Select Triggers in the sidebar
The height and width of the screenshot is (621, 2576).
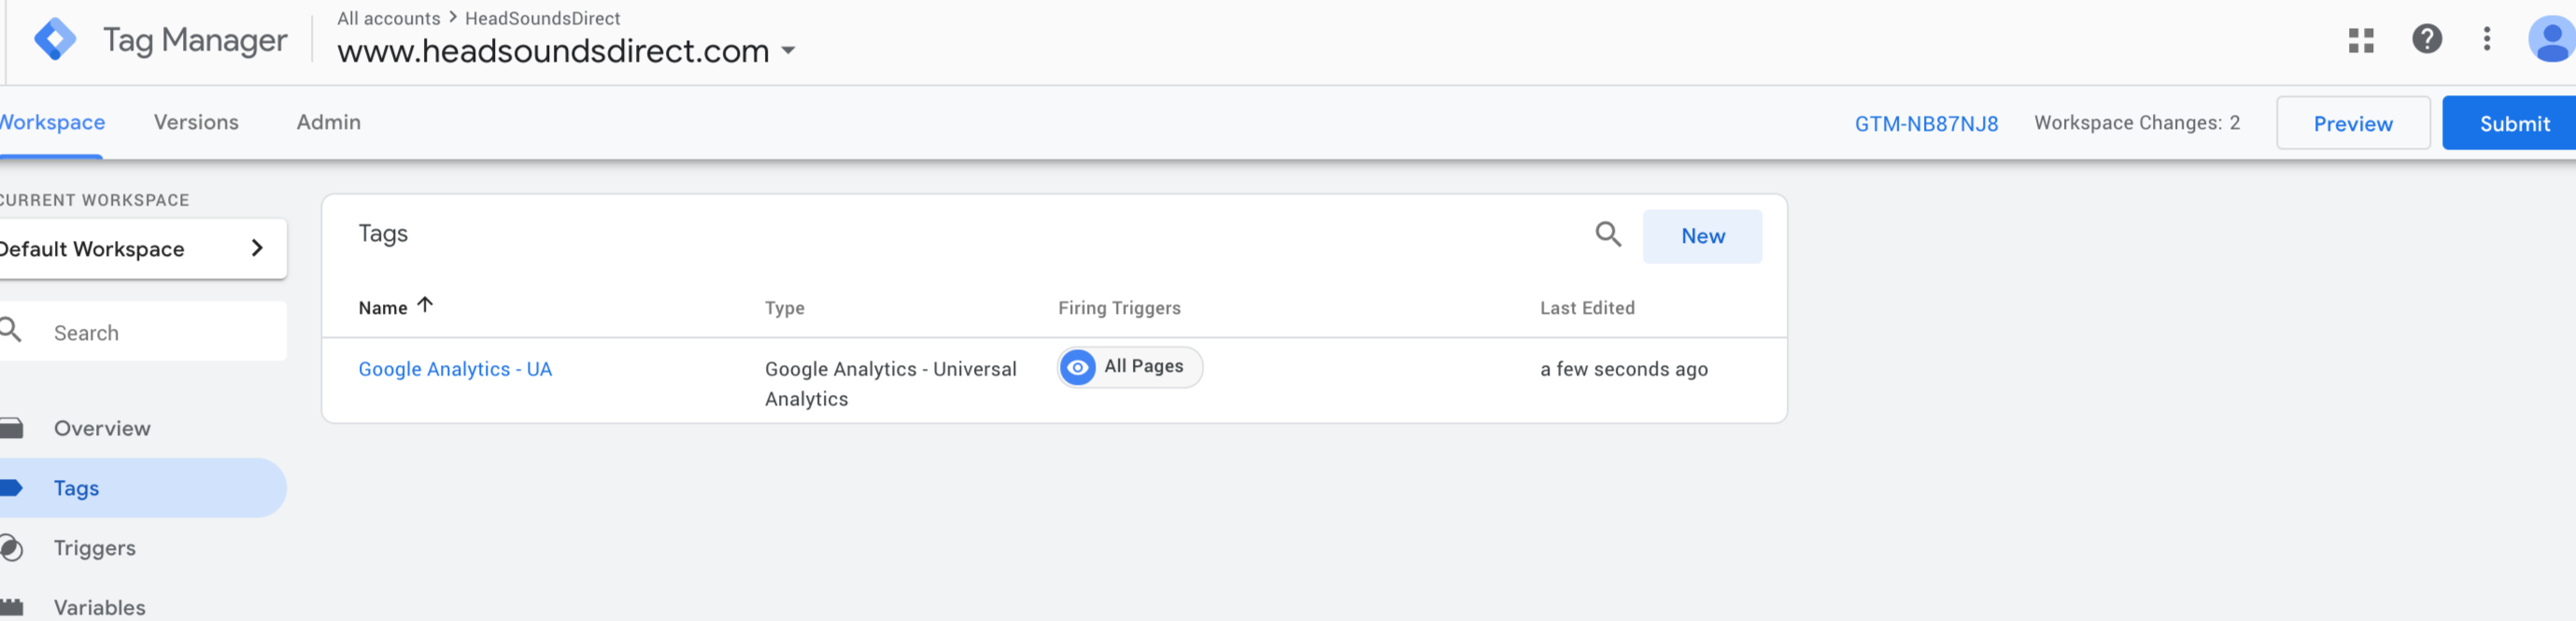point(94,548)
